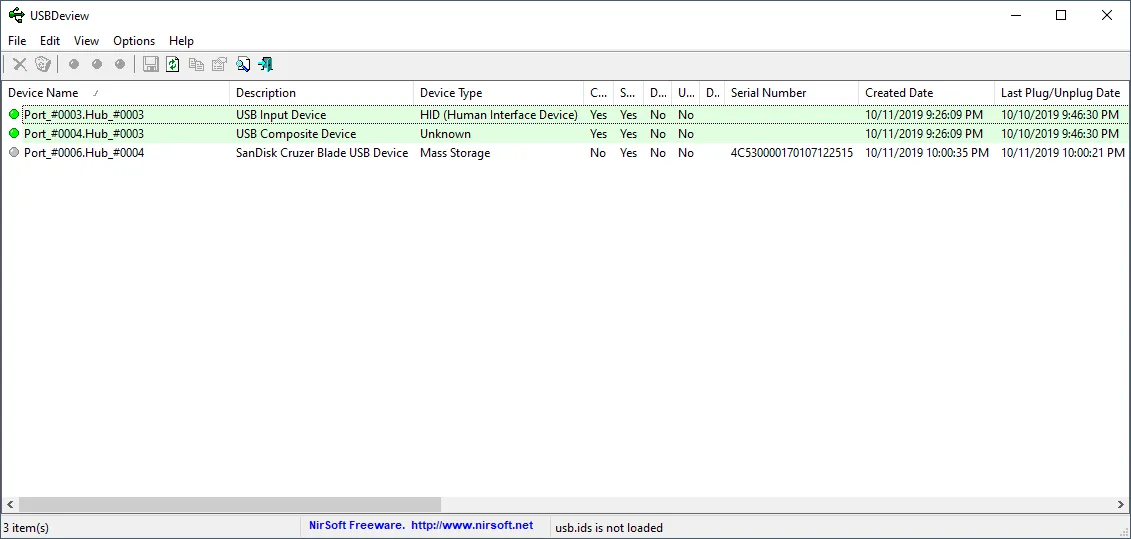Click green status dot of Port_#0004.Hub_#0003
This screenshot has height=539, width=1131.
pos(14,133)
